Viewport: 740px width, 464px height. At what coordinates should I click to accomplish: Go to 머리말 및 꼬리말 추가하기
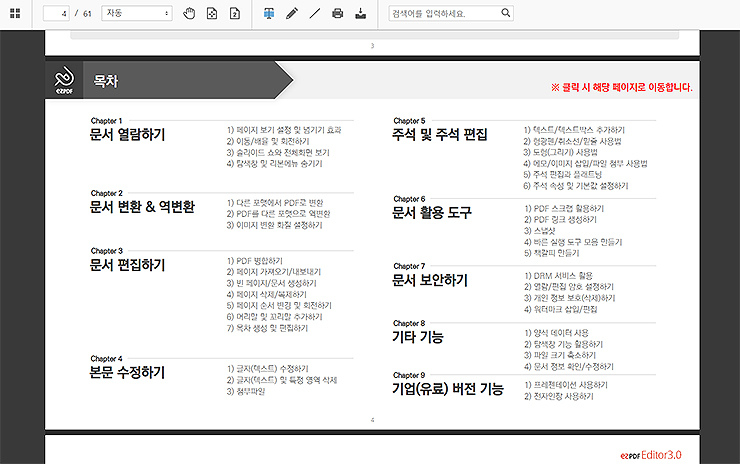click(x=274, y=317)
